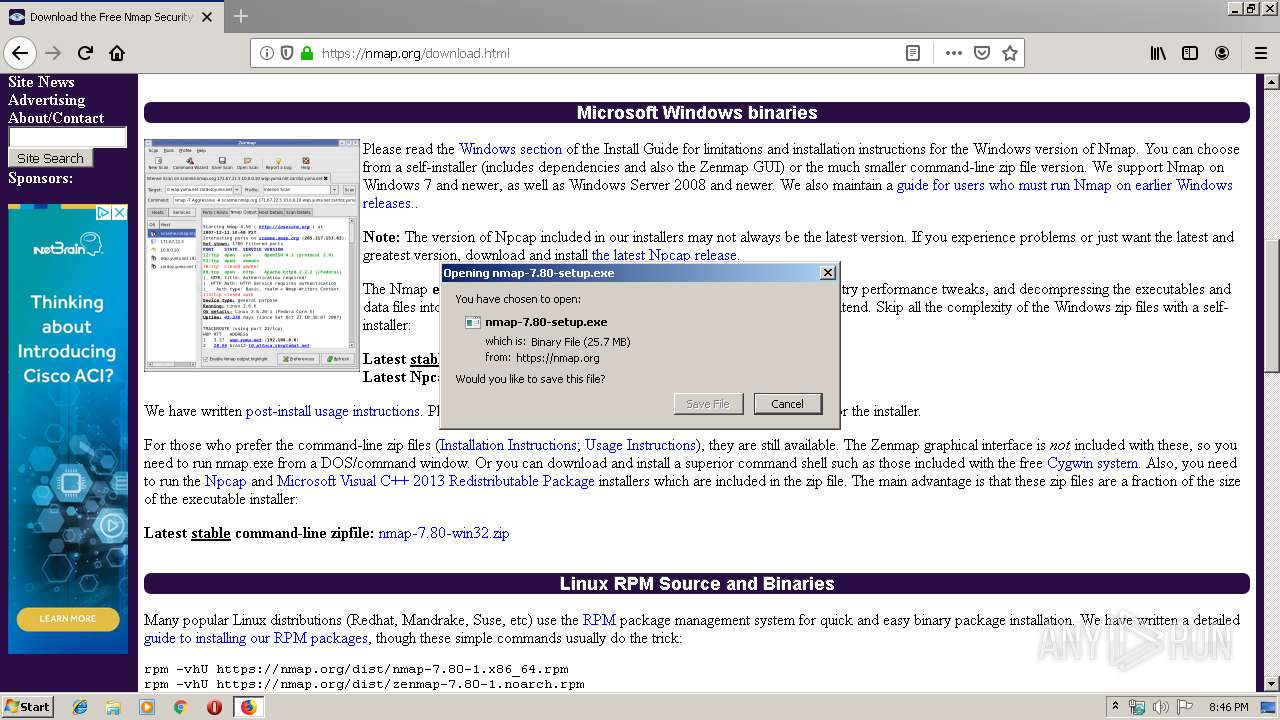The height and width of the screenshot is (720, 1280).
Task: Save page to Pocket
Action: [x=982, y=53]
